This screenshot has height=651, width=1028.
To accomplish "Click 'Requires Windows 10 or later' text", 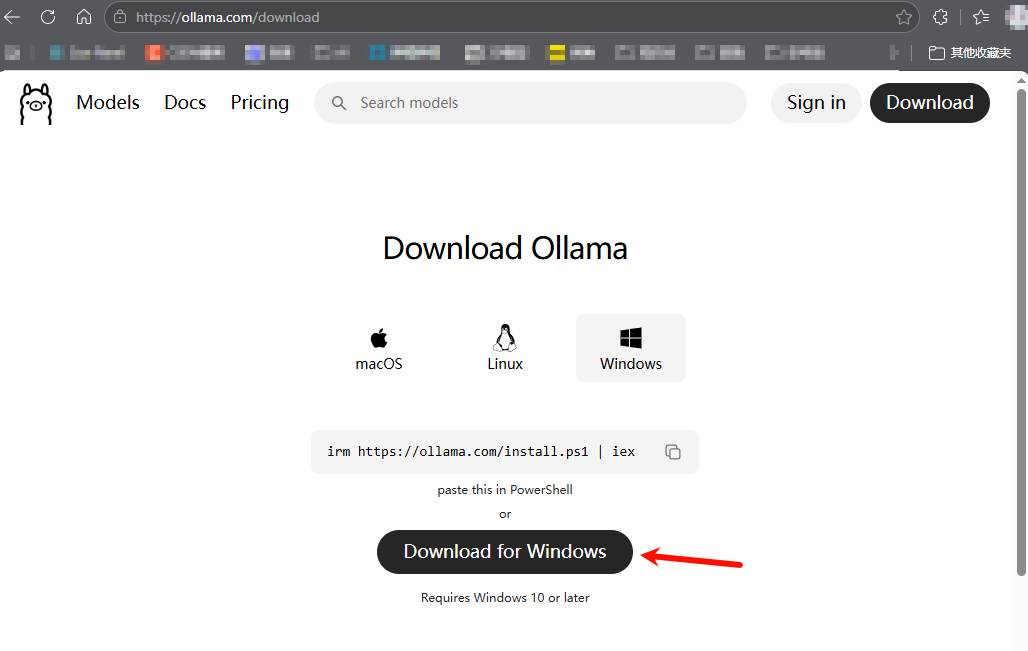I will tap(505, 598).
